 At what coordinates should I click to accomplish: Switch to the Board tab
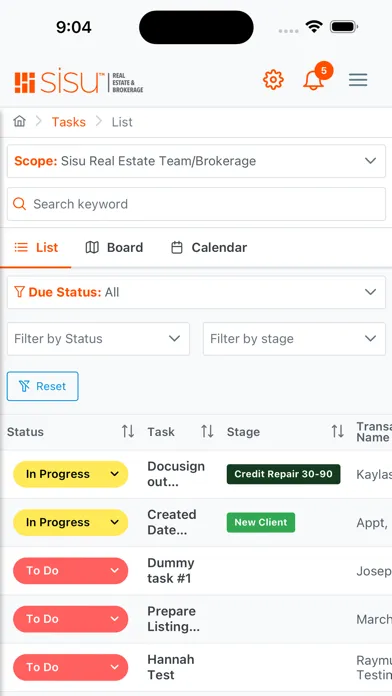(114, 248)
